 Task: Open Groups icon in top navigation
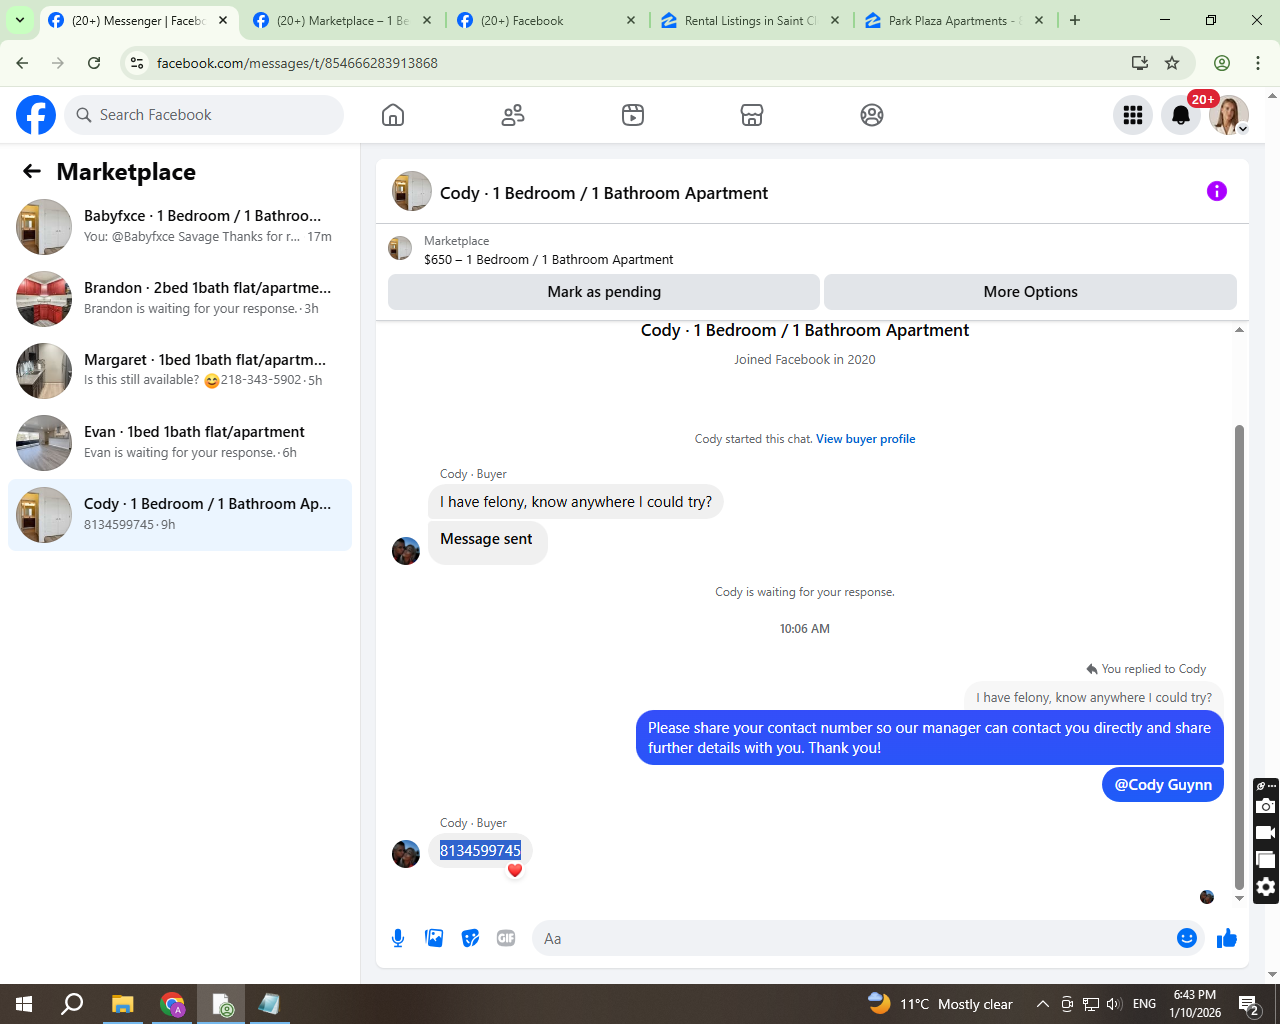tap(872, 115)
